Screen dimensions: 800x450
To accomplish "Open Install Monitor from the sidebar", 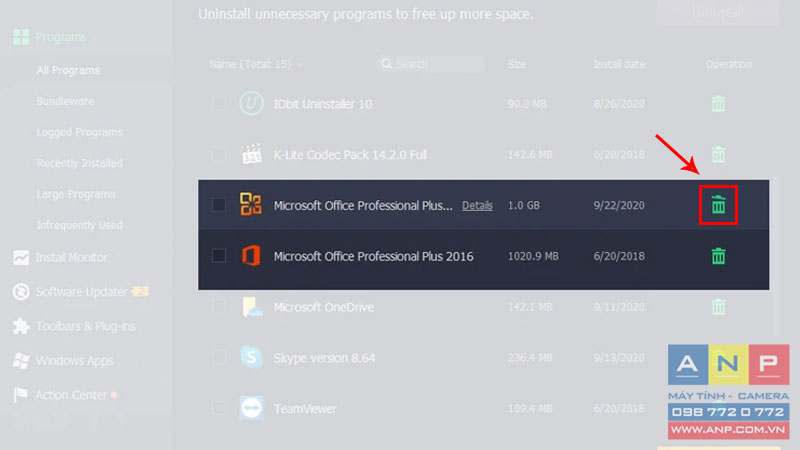I will click(x=71, y=258).
